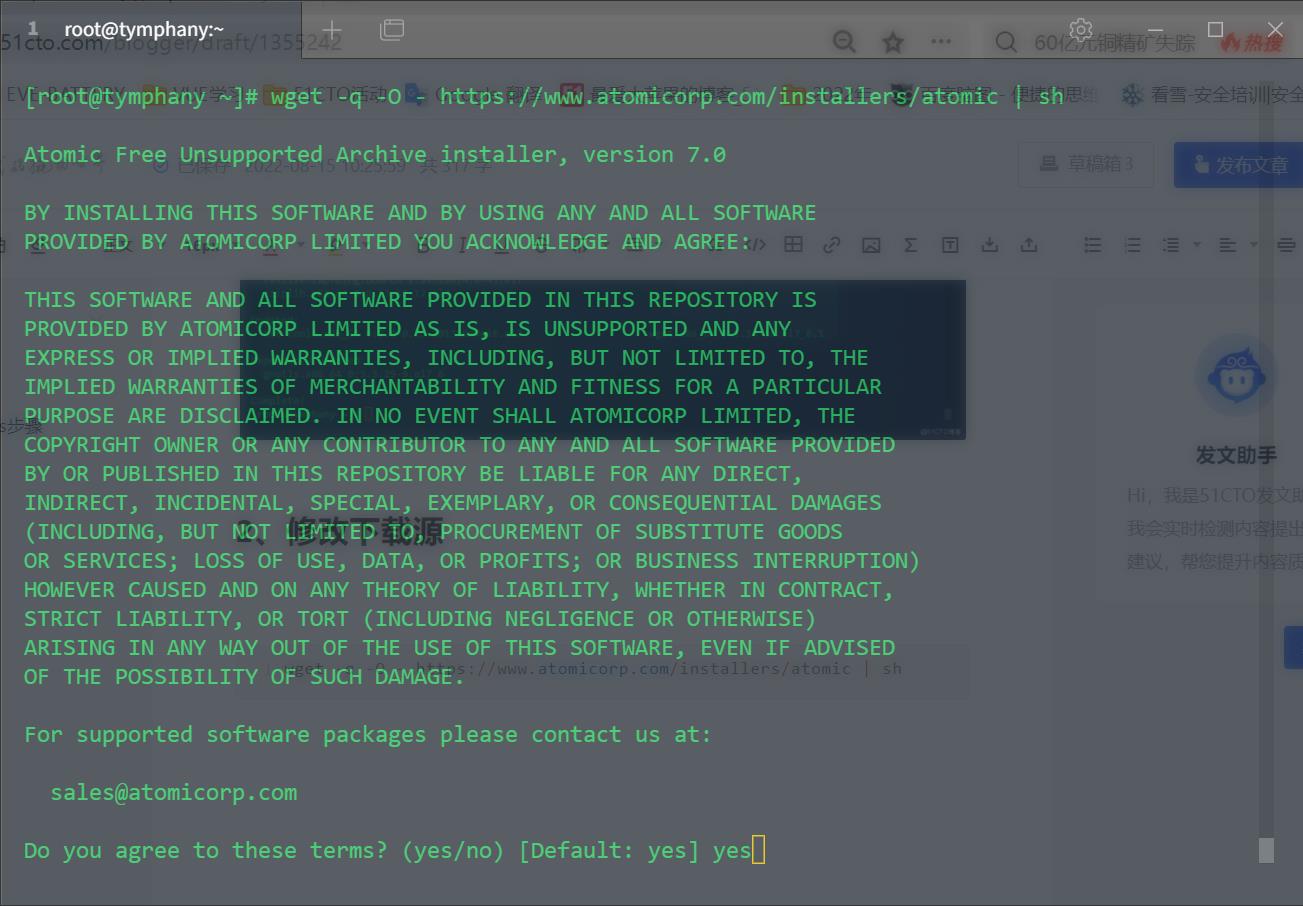Expand text alignment dropdown arrow in editor
Image resolution: width=1303 pixels, height=906 pixels.
point(1253,244)
